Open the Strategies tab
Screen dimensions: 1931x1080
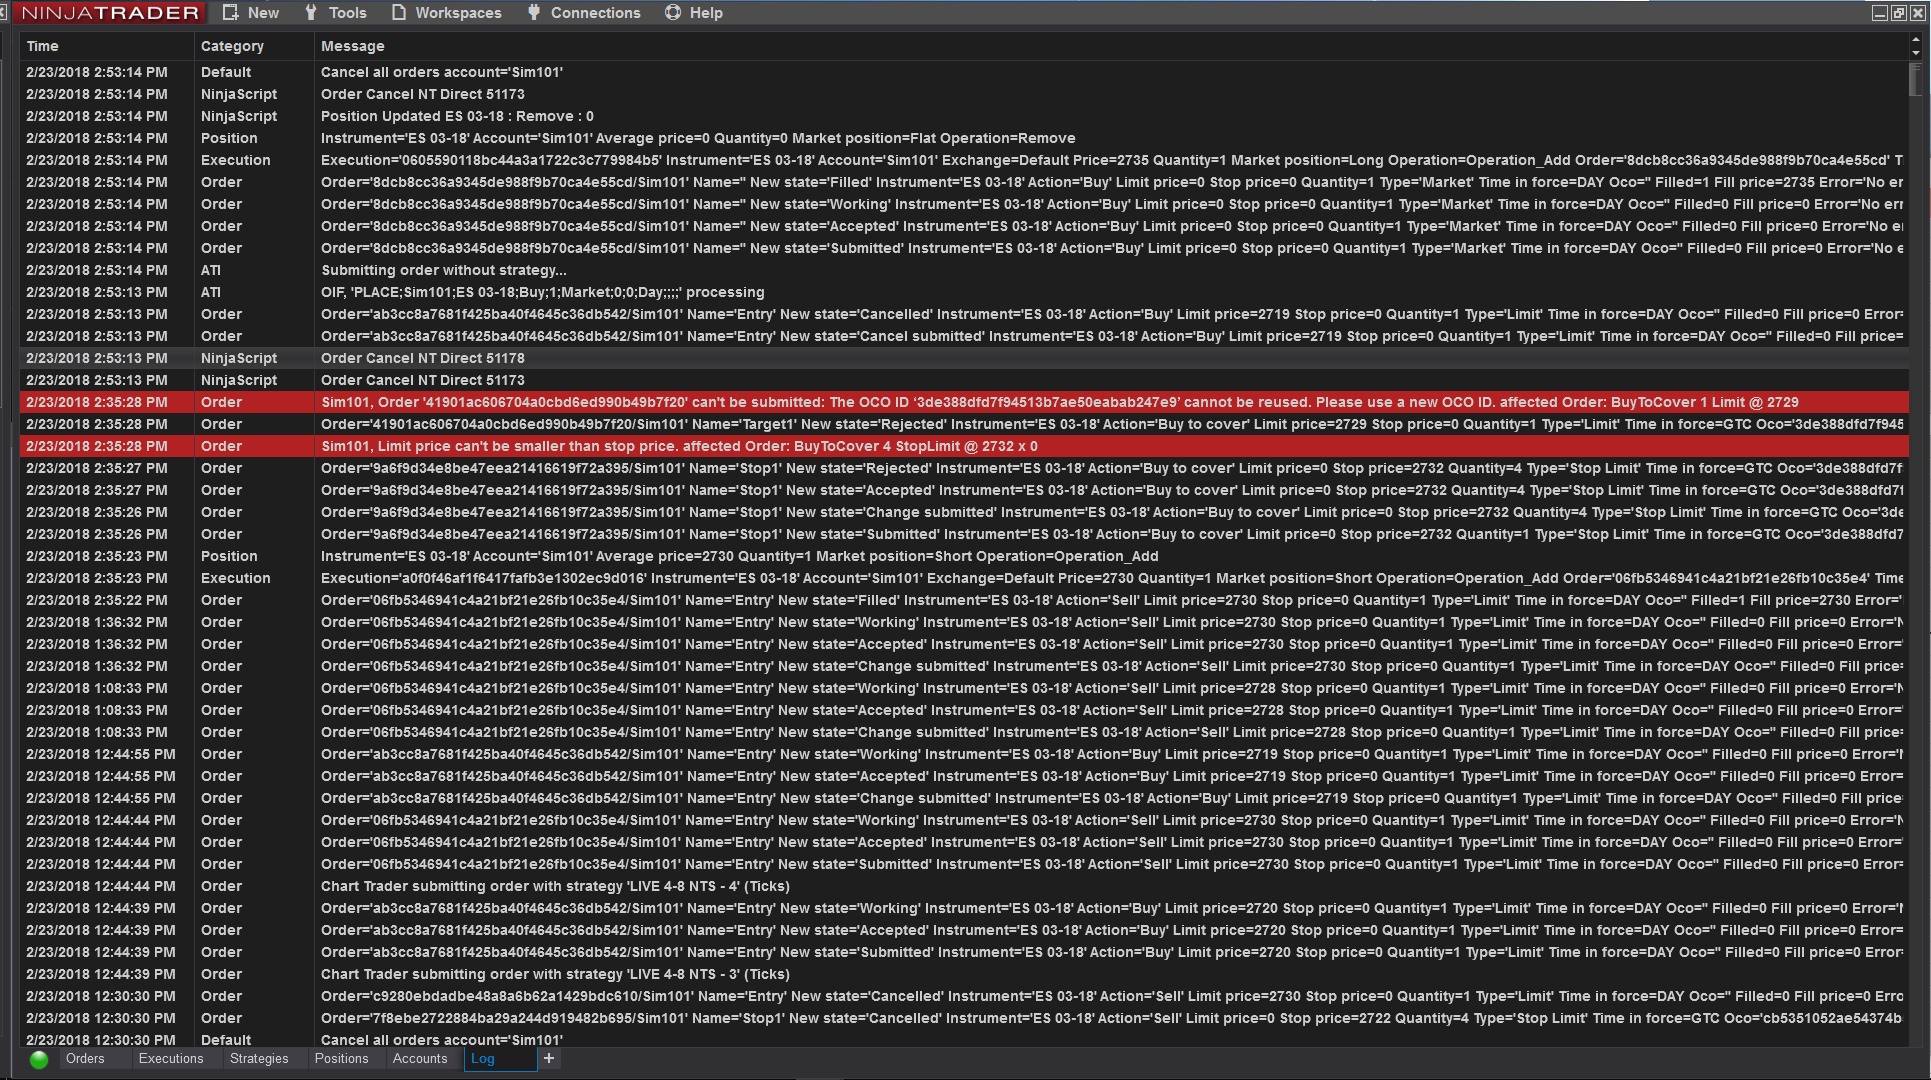pyautogui.click(x=259, y=1059)
